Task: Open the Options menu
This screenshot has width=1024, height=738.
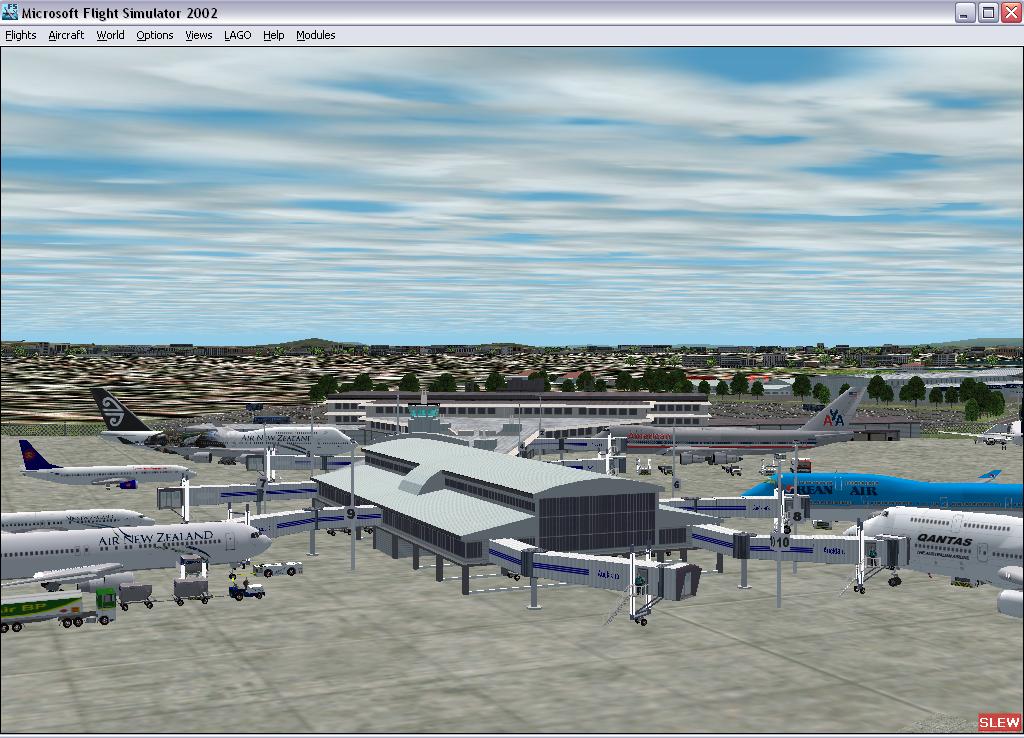Action: (155, 35)
